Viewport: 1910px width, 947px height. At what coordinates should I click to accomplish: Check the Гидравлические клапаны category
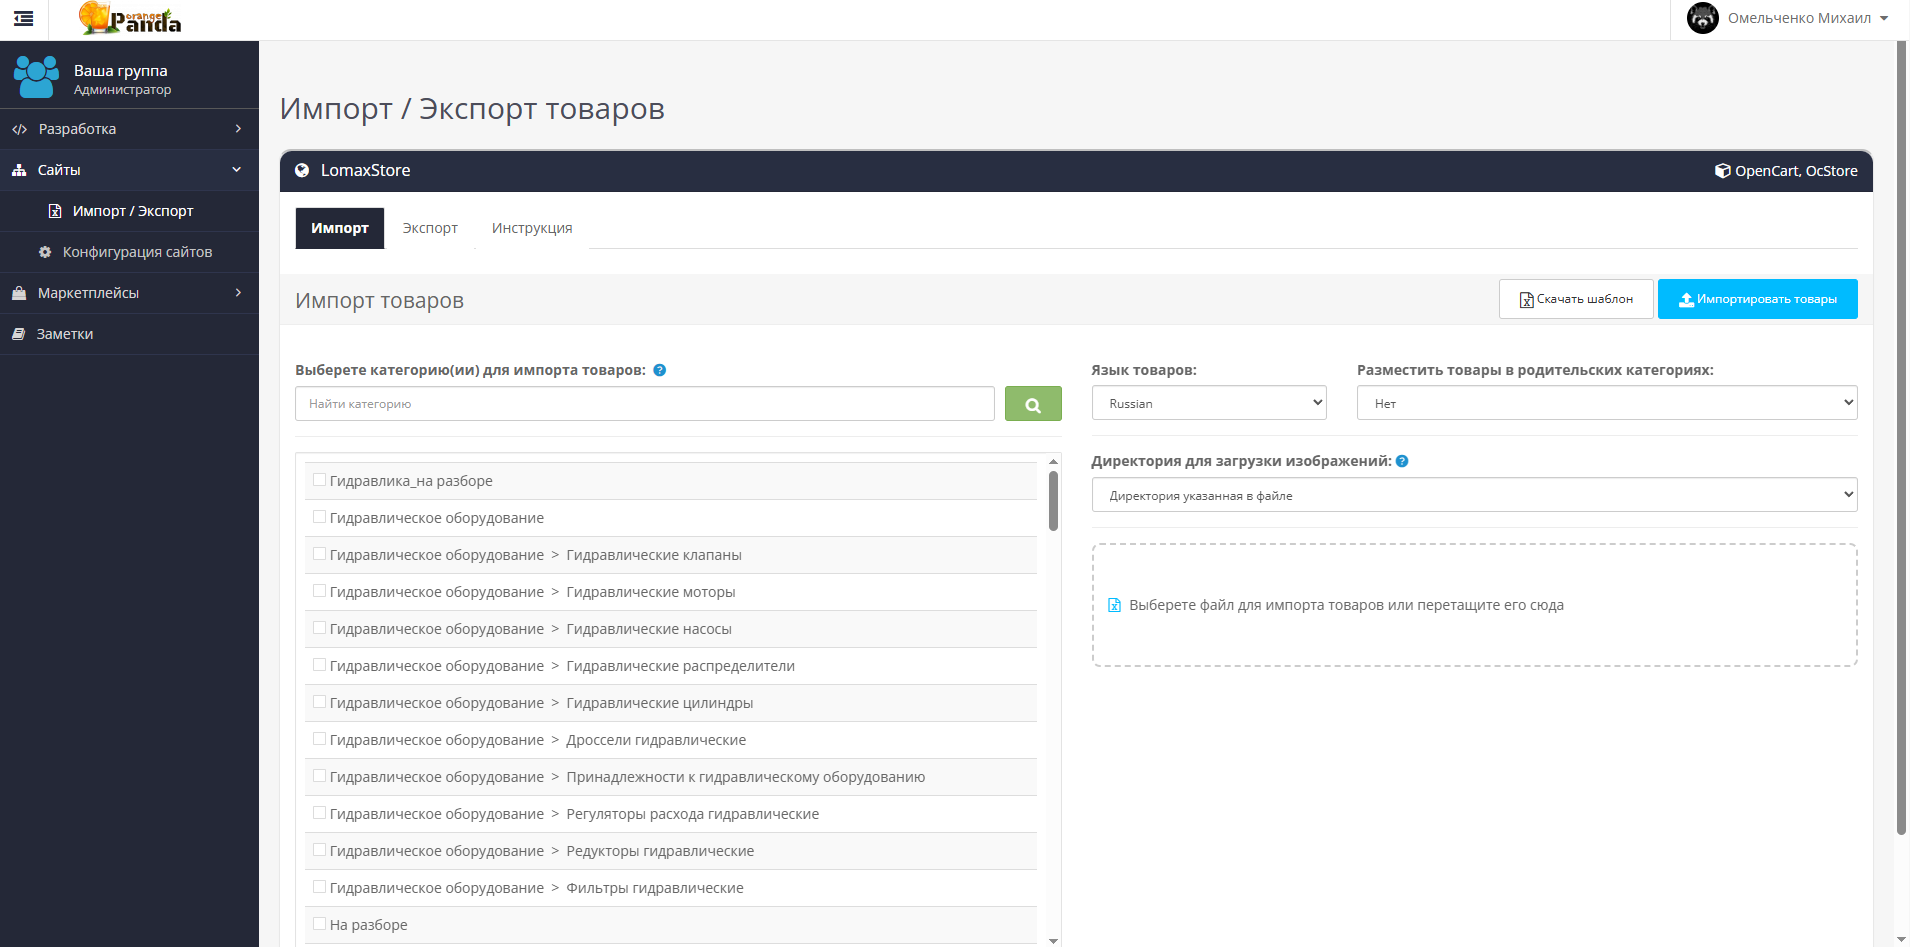coord(320,554)
